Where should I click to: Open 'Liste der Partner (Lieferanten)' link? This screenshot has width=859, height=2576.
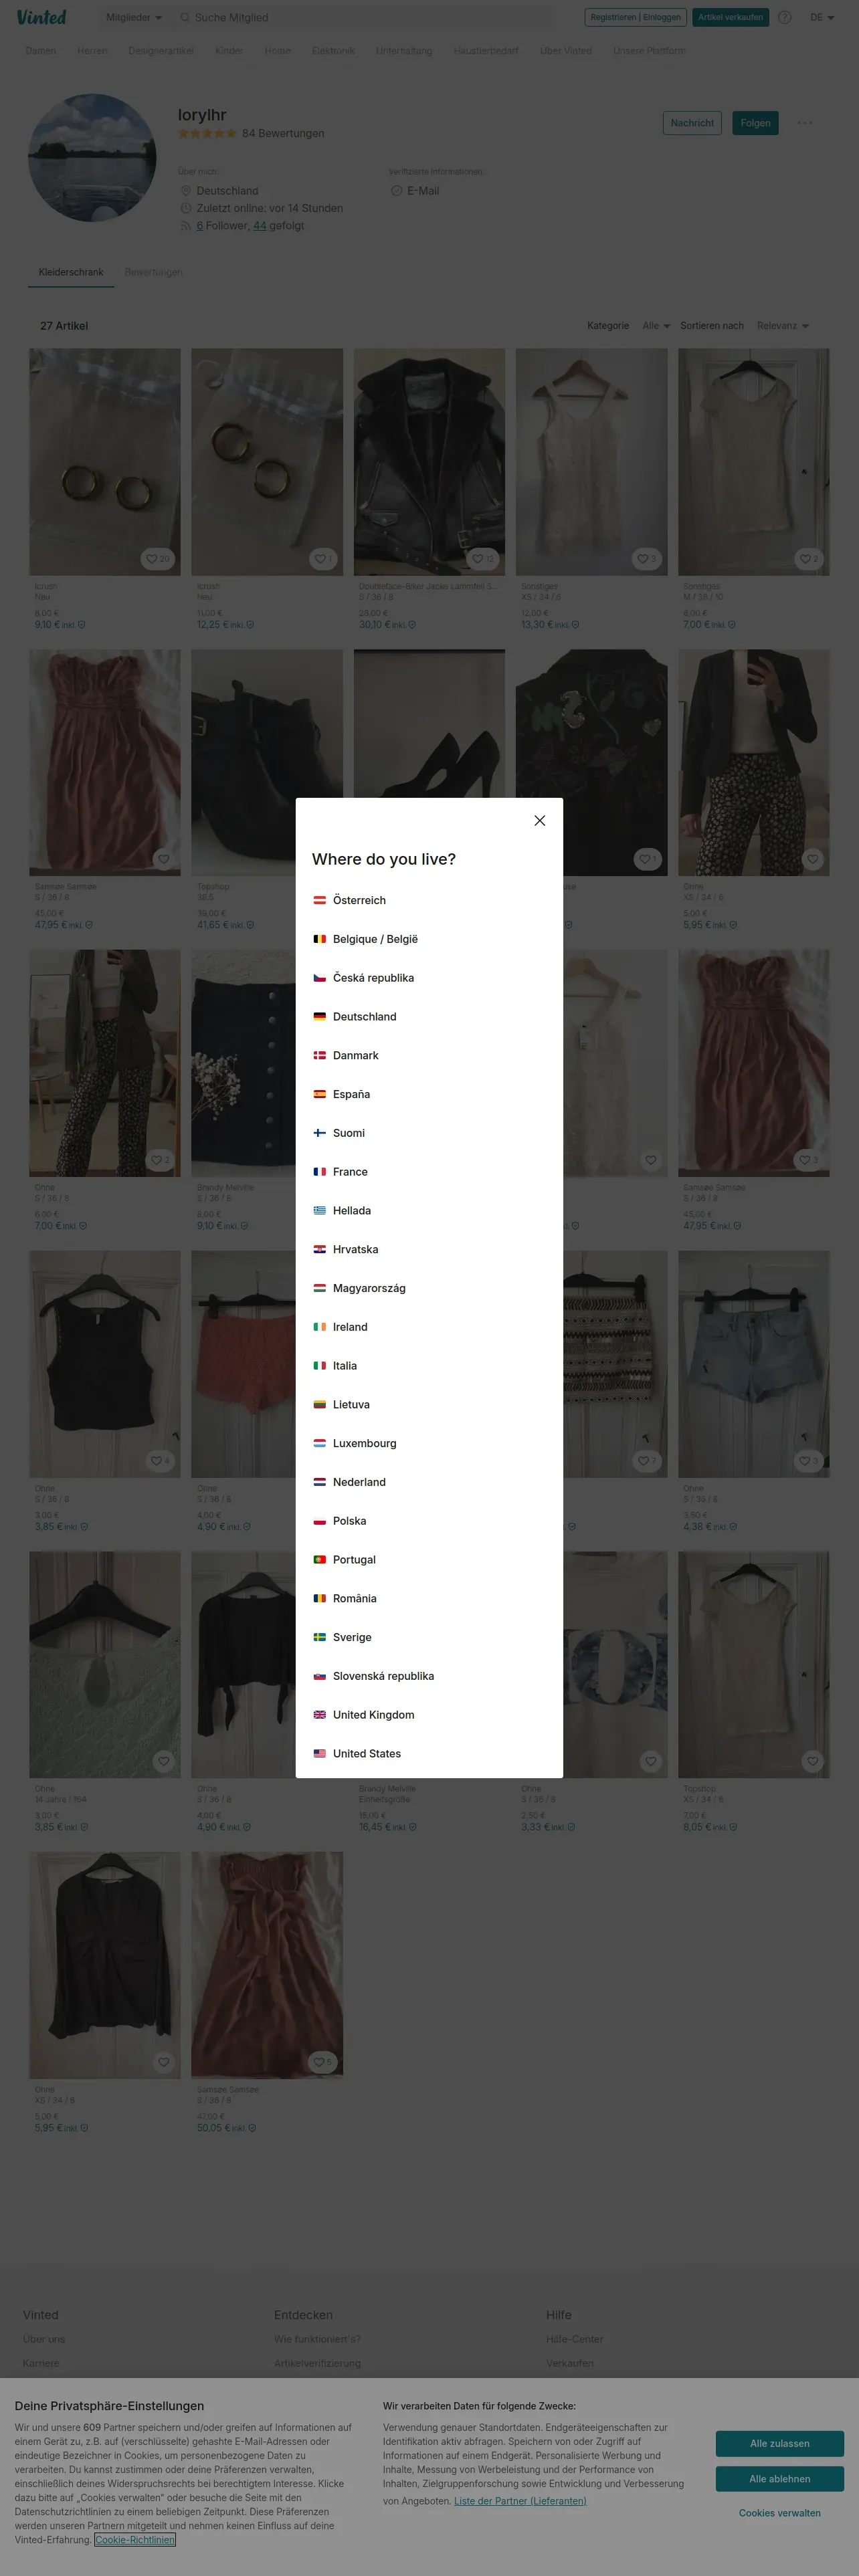[x=520, y=2500]
